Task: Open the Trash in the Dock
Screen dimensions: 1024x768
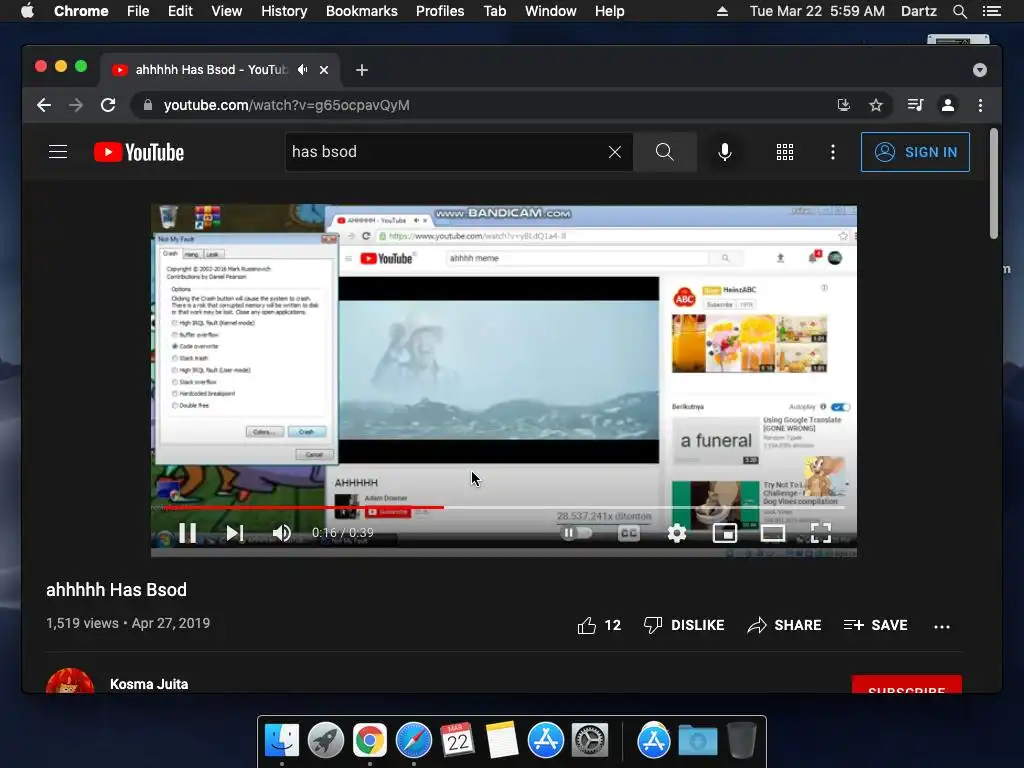Action: pos(741,740)
